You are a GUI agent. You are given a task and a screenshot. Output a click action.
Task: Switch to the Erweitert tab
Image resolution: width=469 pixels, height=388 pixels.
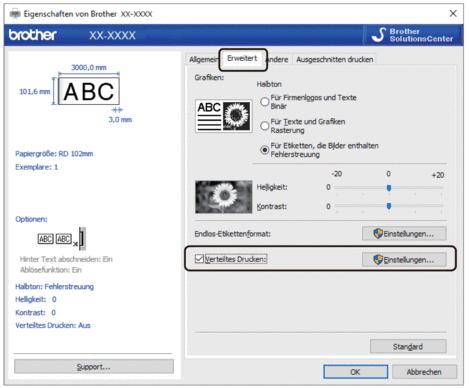[242, 58]
